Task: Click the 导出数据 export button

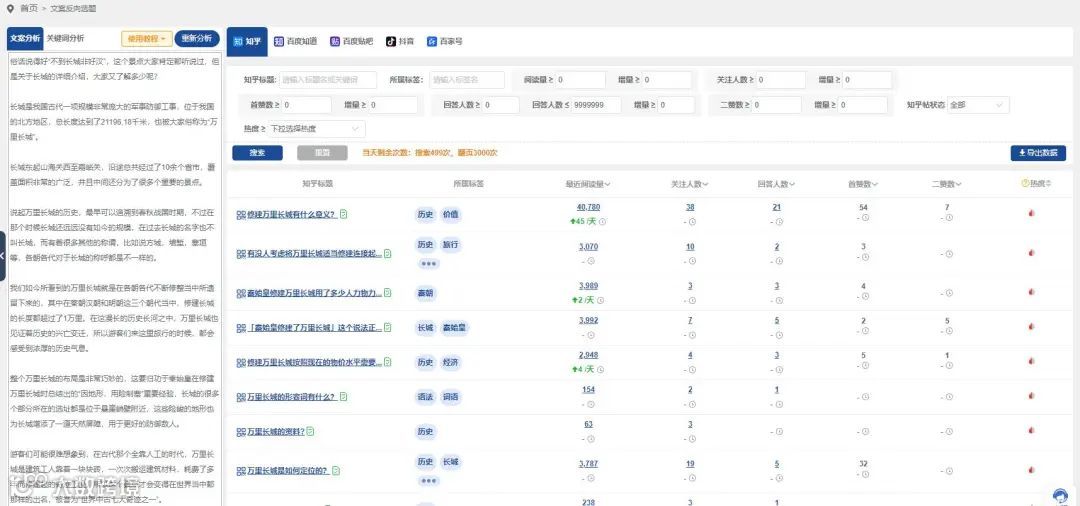Action: [x=1038, y=153]
